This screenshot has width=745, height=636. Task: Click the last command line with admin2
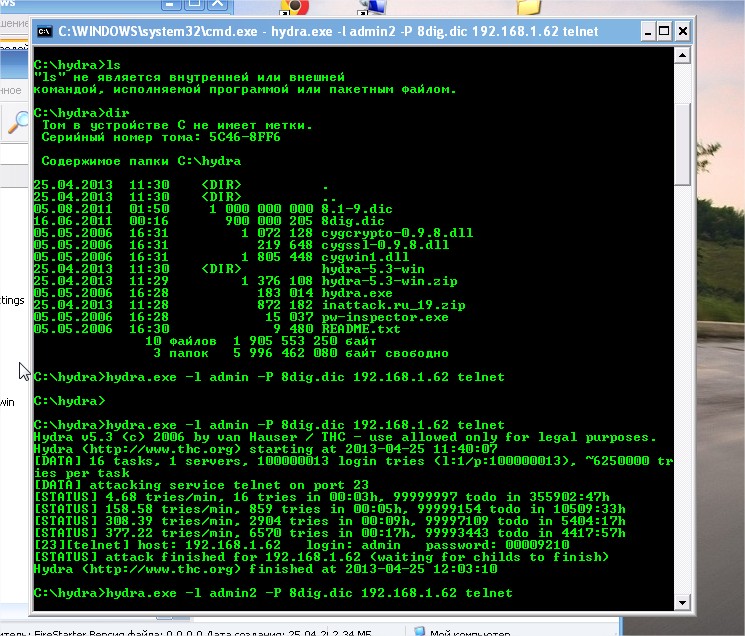pos(273,593)
